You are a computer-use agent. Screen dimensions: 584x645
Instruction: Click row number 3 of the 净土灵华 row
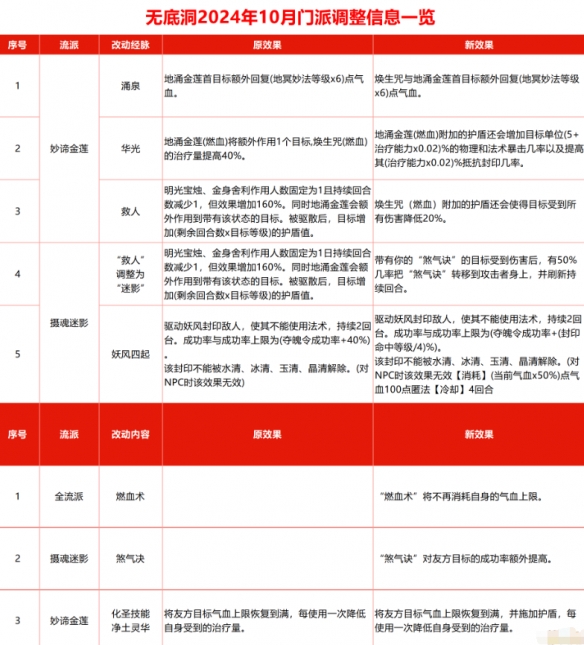(17, 621)
